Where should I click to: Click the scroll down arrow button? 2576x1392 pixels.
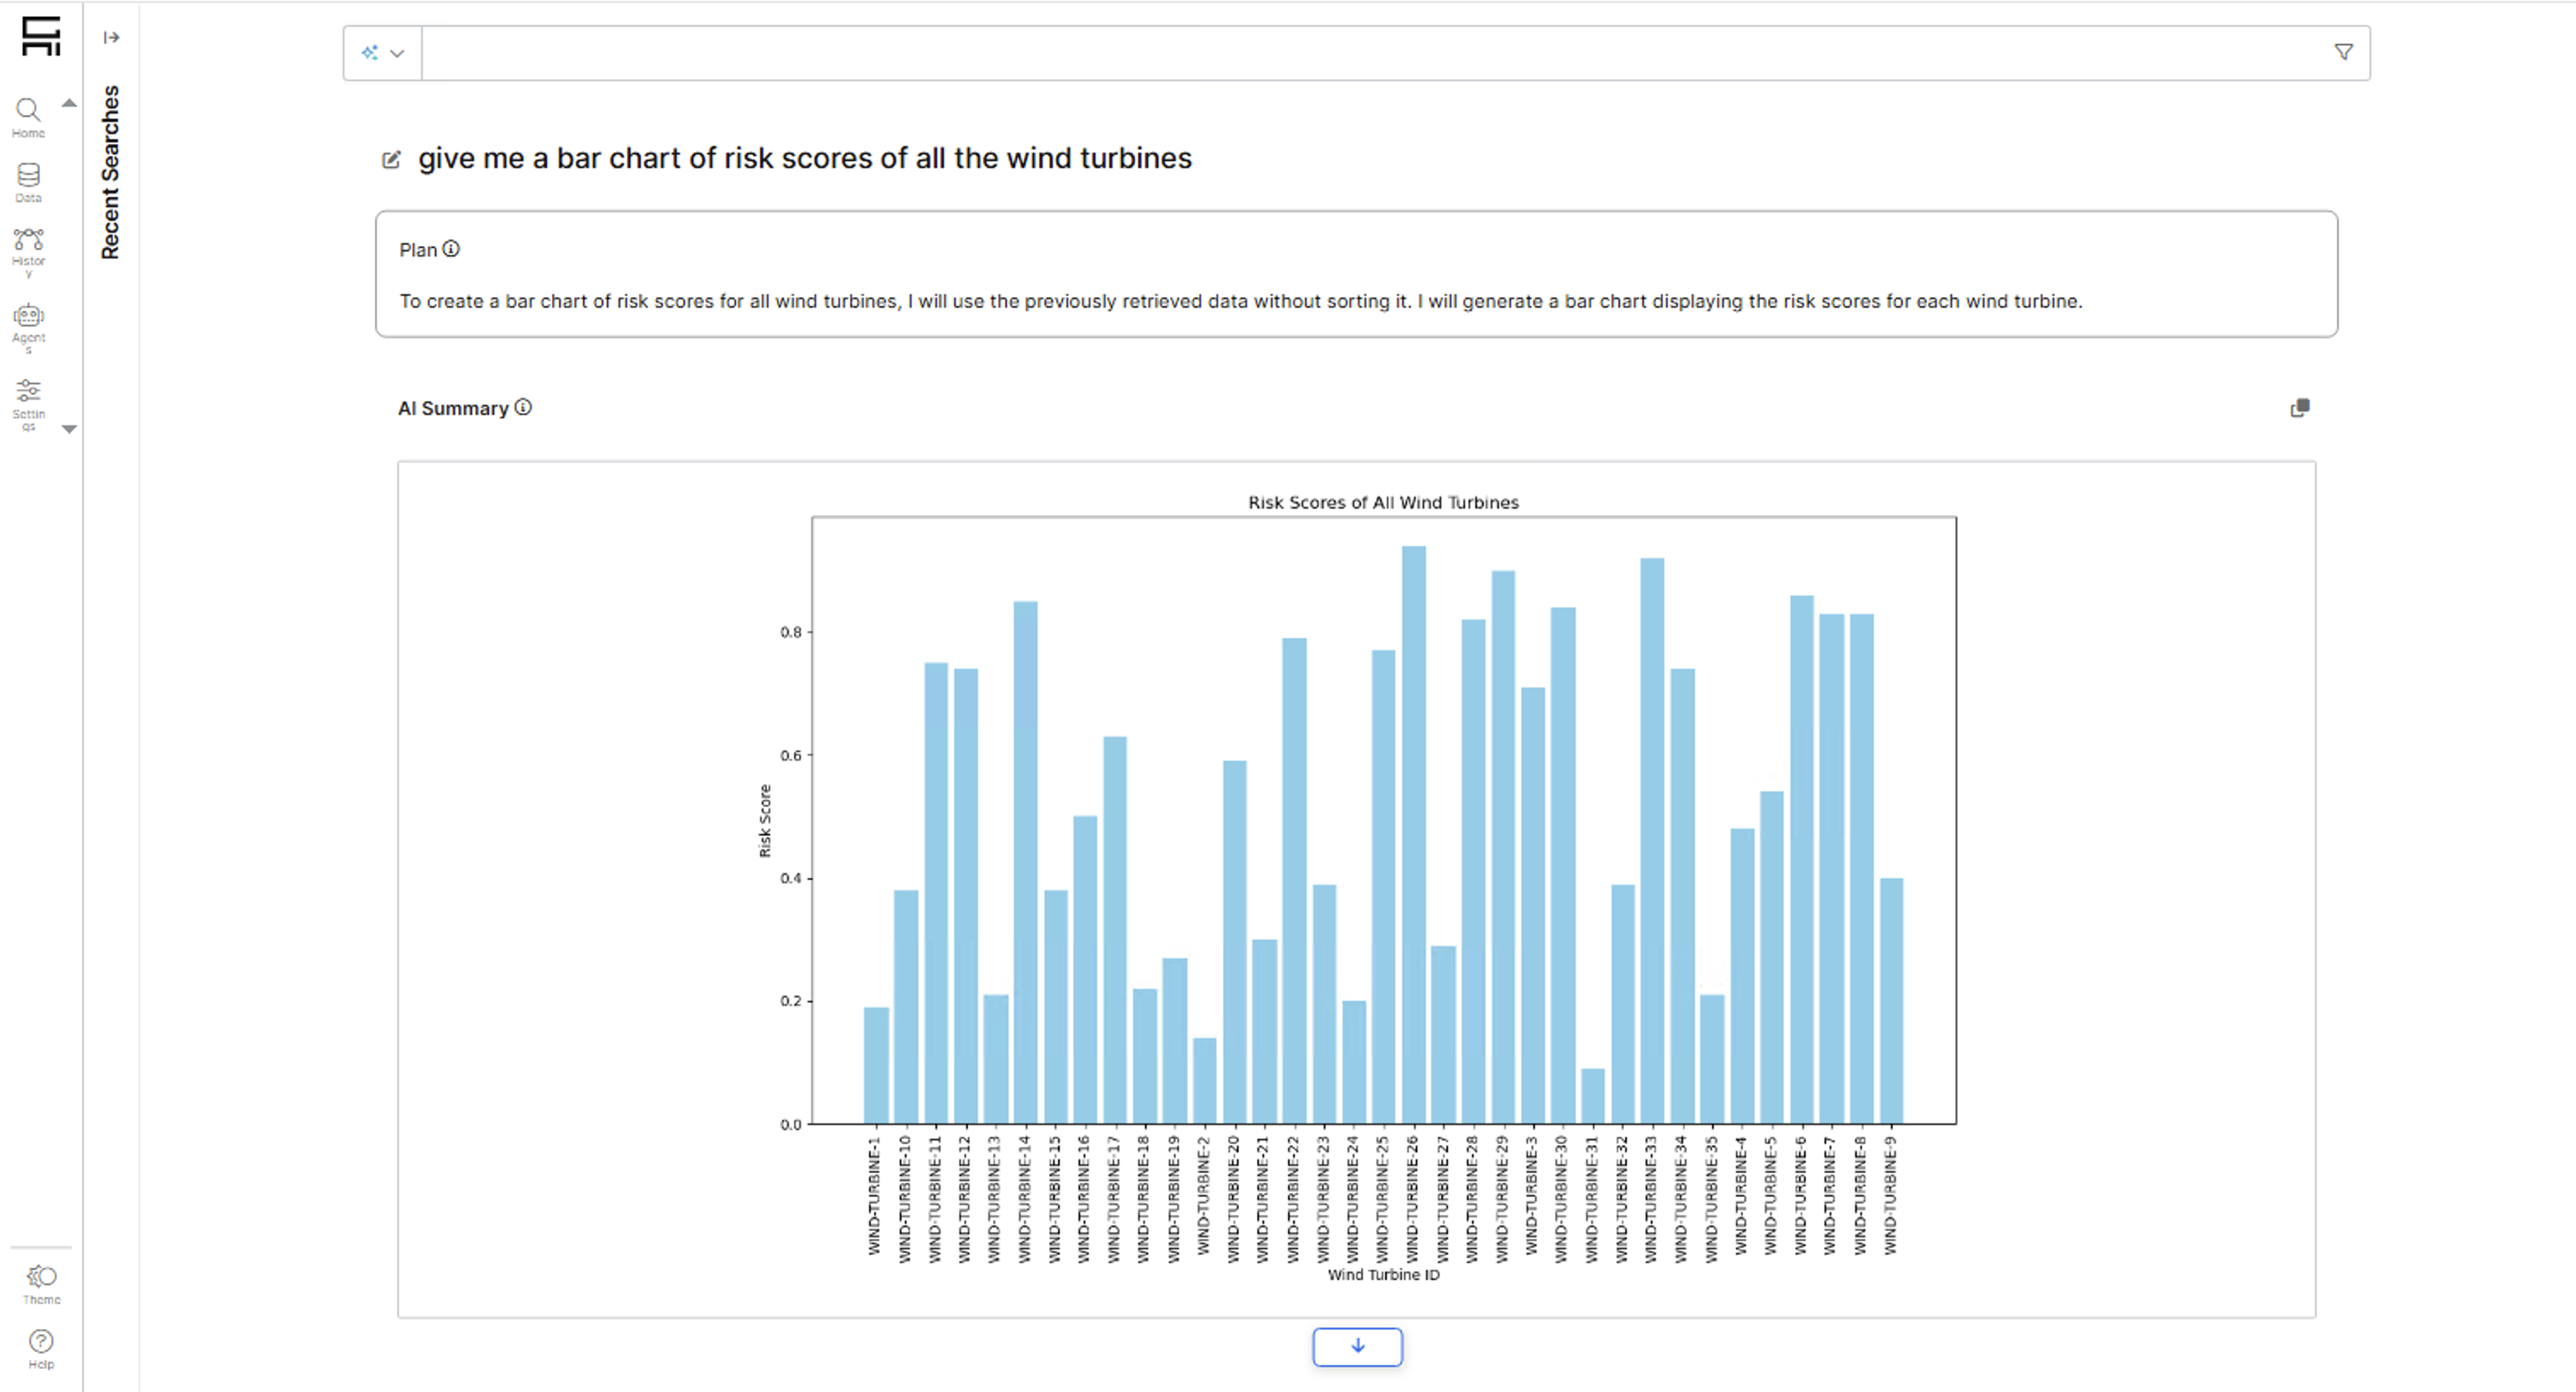1357,1346
